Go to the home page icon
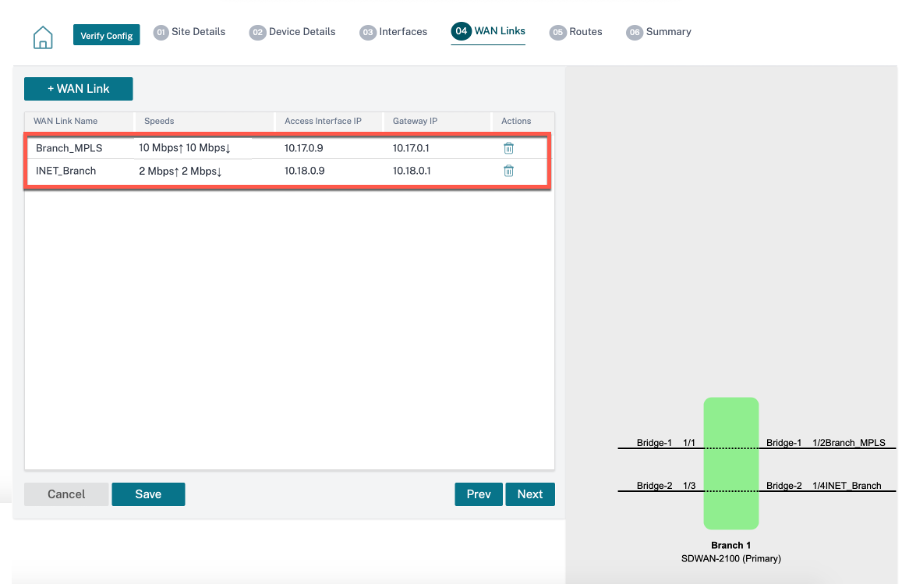This screenshot has width=902, height=584. tap(43, 37)
